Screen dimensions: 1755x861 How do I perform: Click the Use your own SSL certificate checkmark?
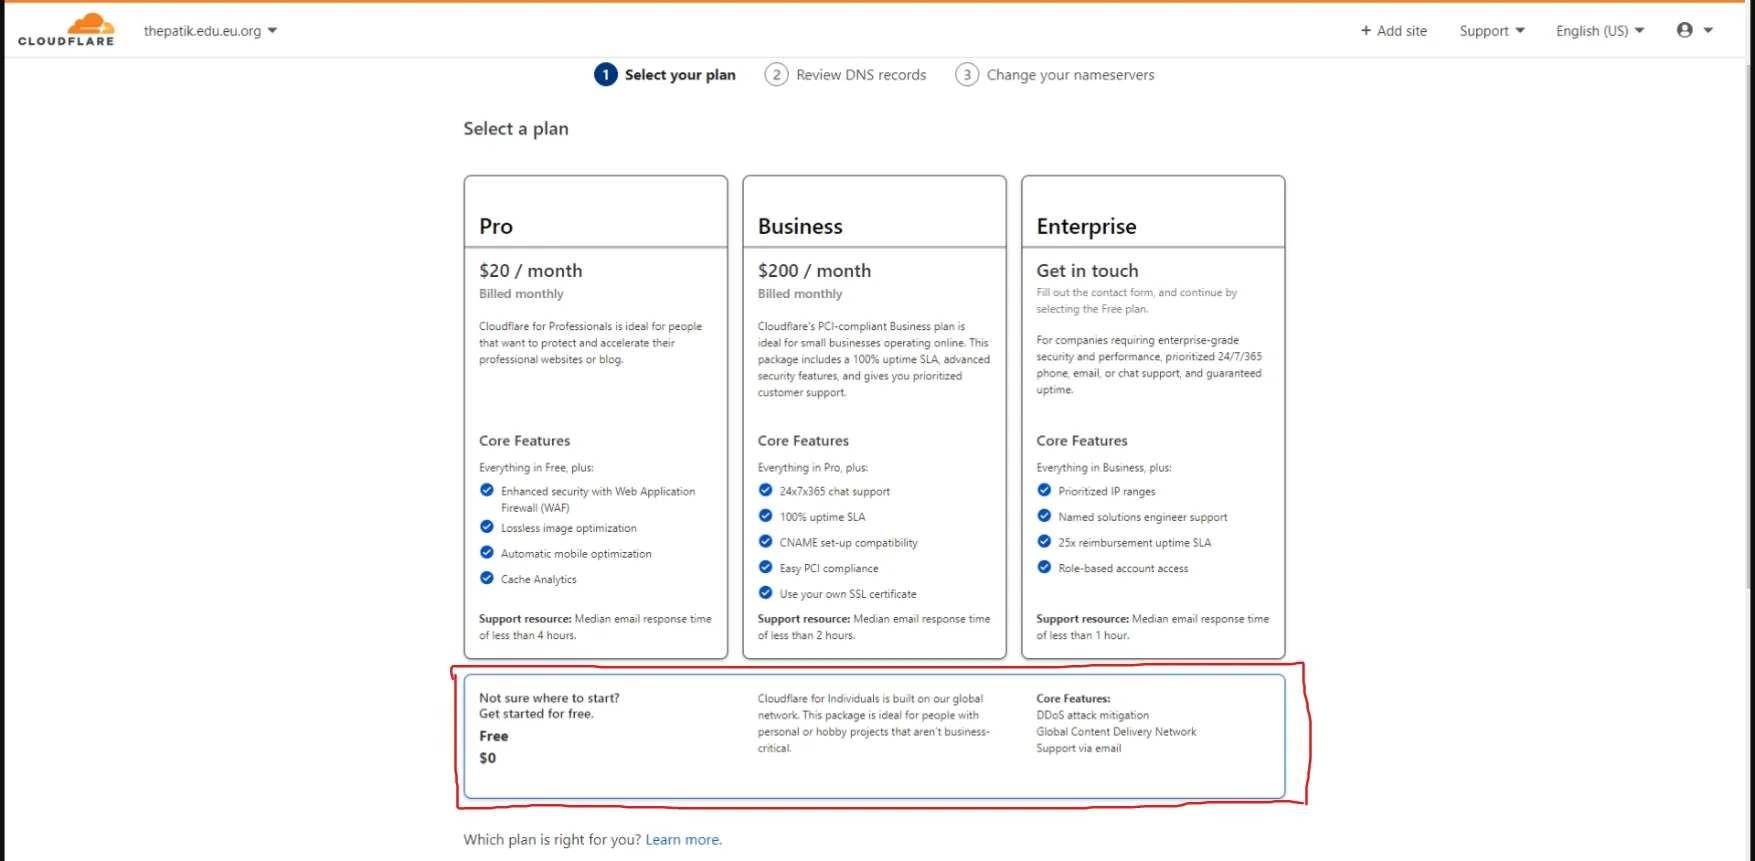(765, 592)
